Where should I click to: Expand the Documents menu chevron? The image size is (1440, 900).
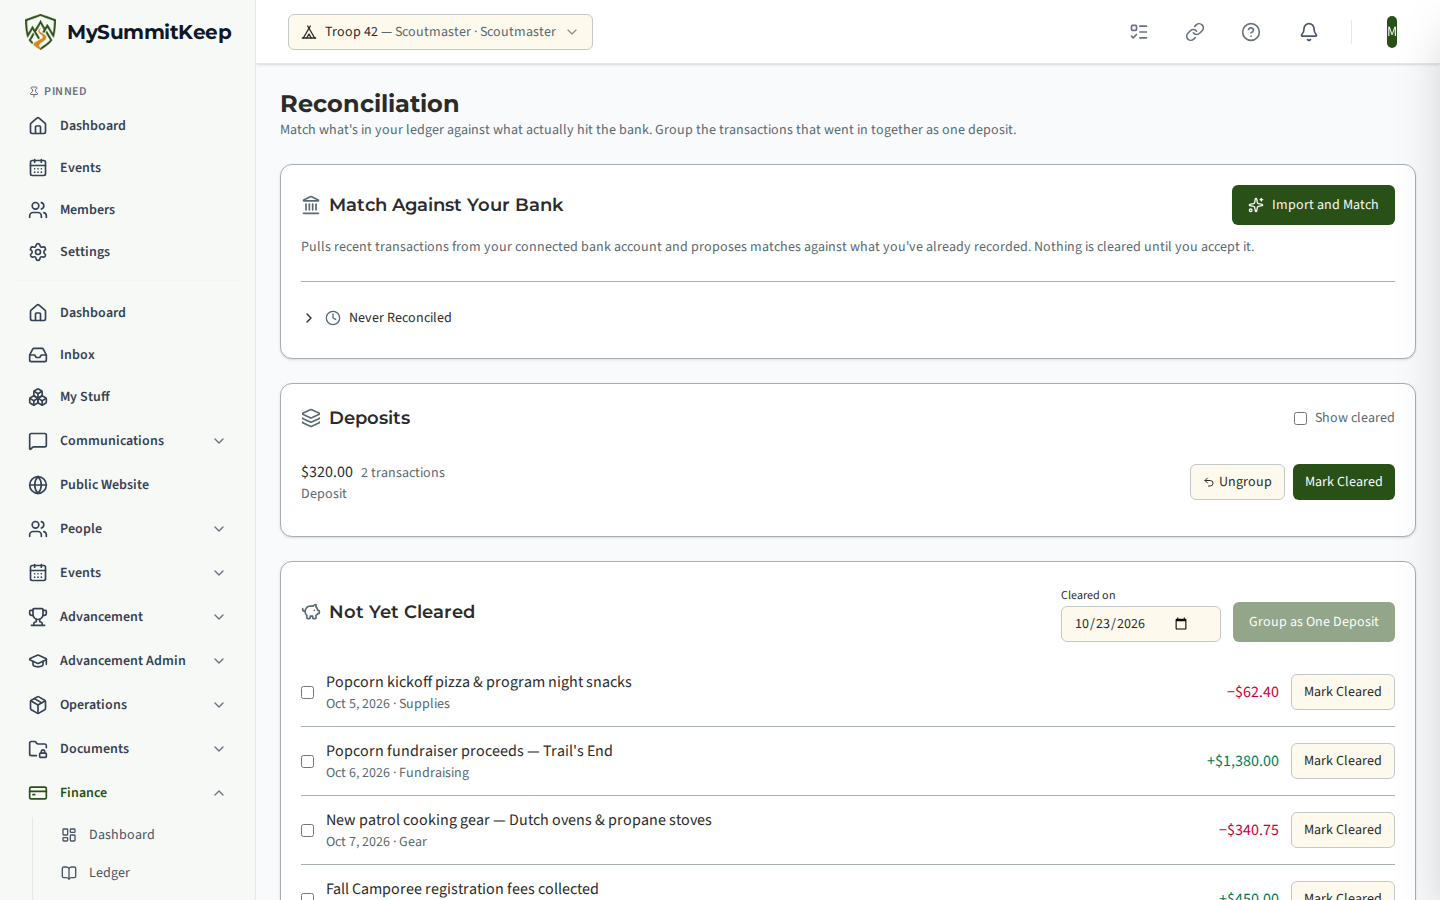[x=219, y=748]
